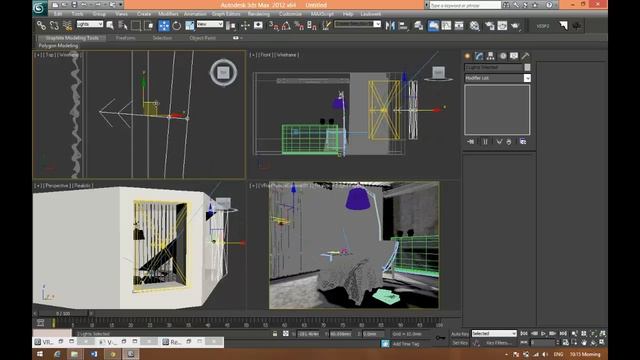Click the ViewCube in the Top viewport
The height and width of the screenshot is (360, 640).
[x=223, y=73]
